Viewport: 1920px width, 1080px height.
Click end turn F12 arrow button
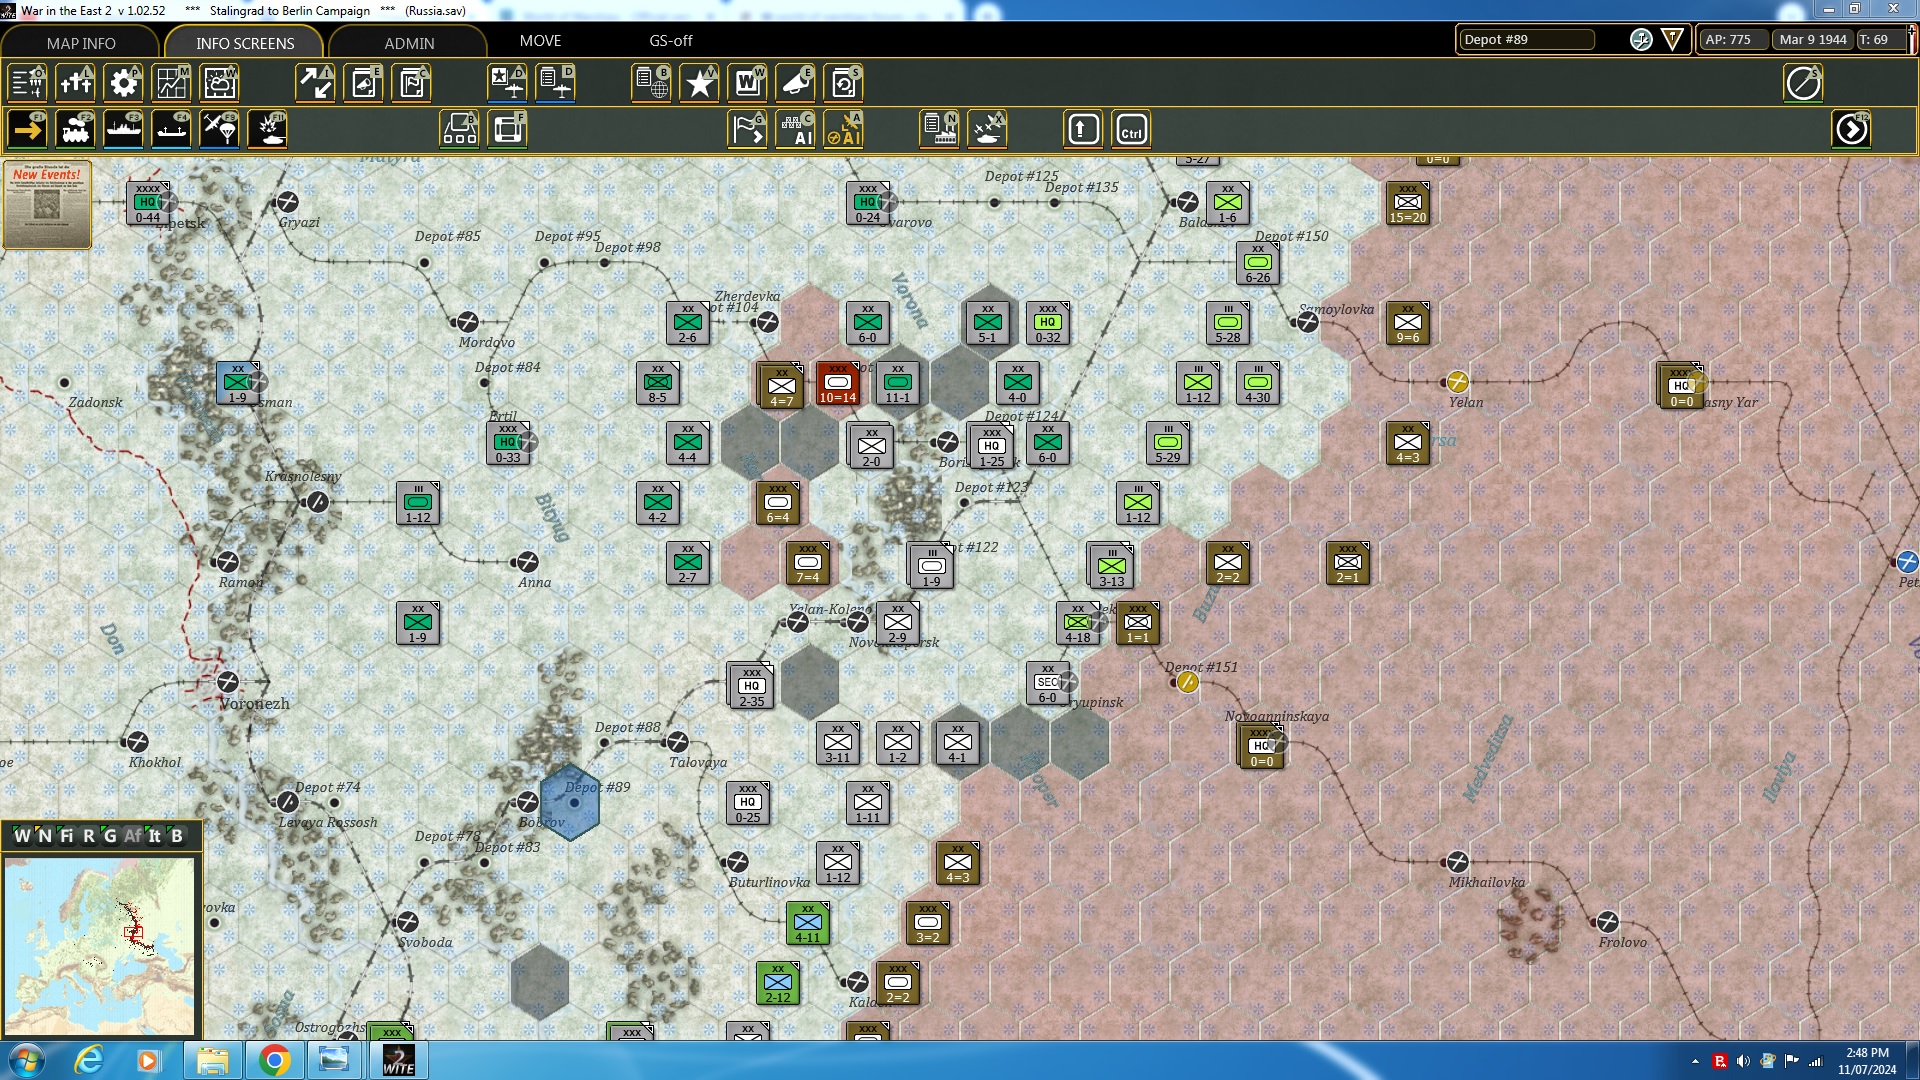1851,130
